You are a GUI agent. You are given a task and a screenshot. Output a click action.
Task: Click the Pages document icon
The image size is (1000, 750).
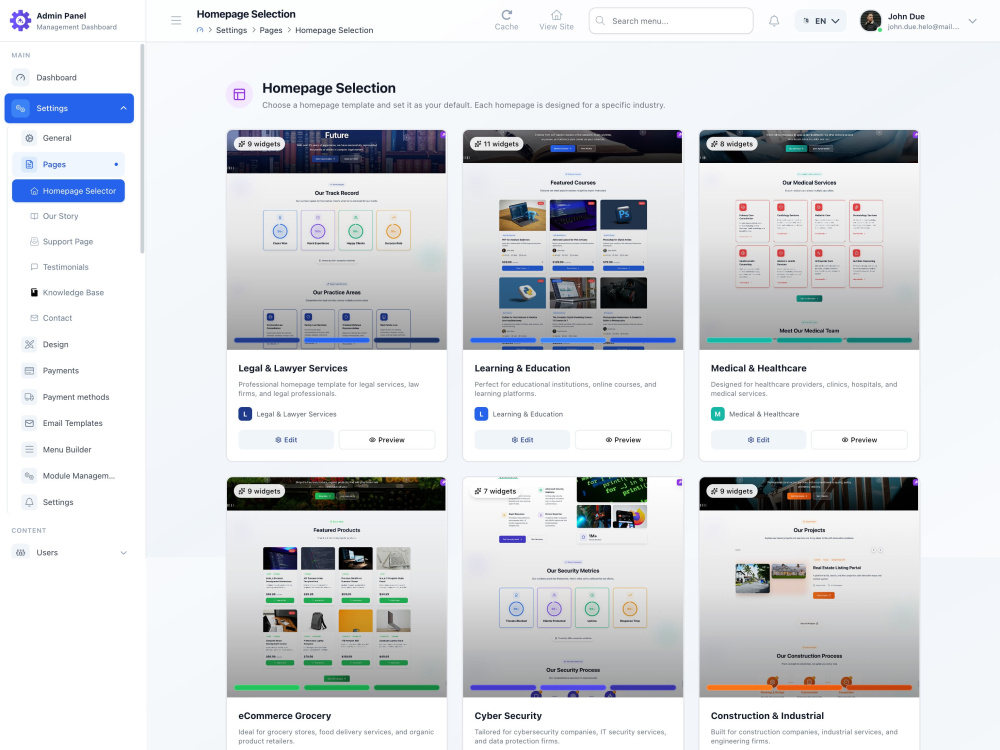[x=29, y=165]
